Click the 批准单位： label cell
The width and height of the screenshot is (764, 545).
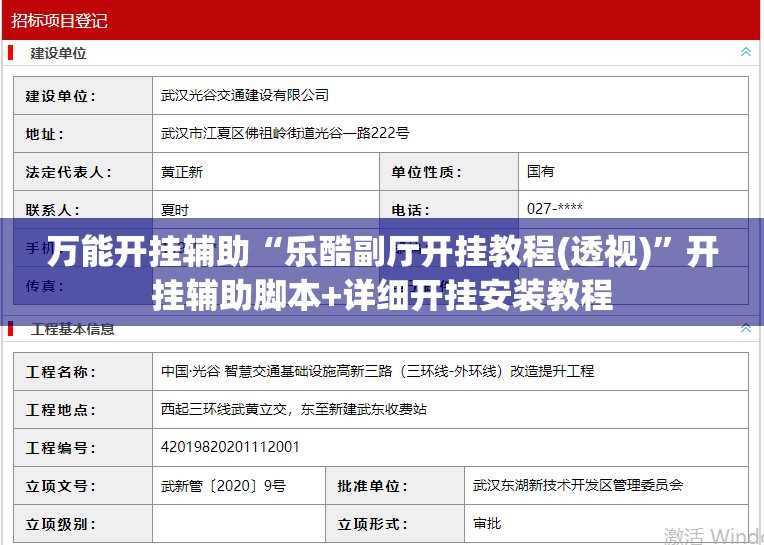pos(395,486)
